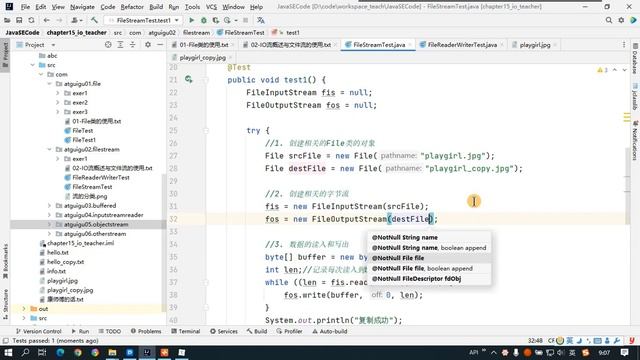The height and width of the screenshot is (360, 640).
Task: Hide the Project panel with minus icon
Action: click(x=160, y=44)
